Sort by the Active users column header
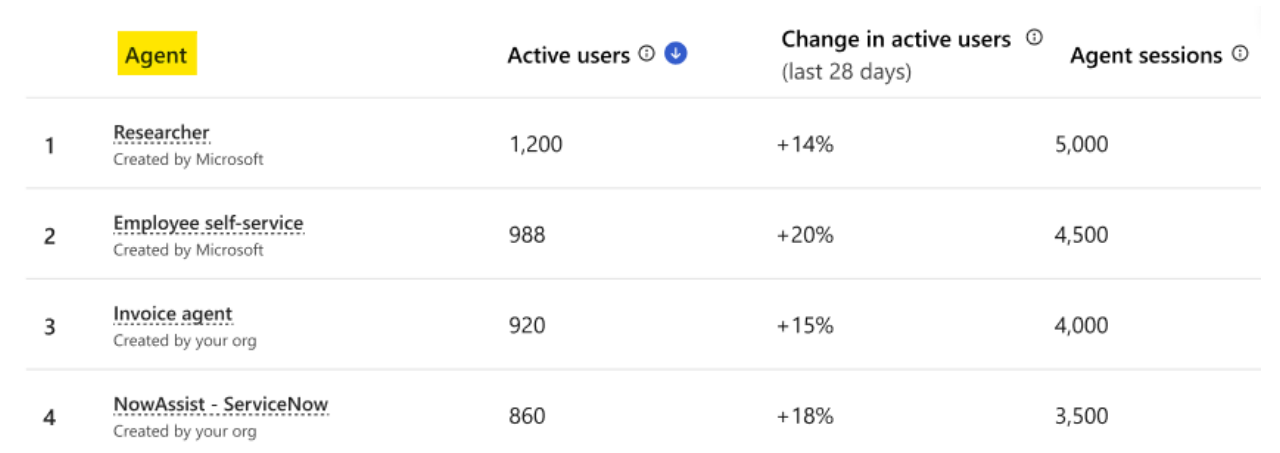Image resolution: width=1280 pixels, height=453 pixels. point(568,55)
